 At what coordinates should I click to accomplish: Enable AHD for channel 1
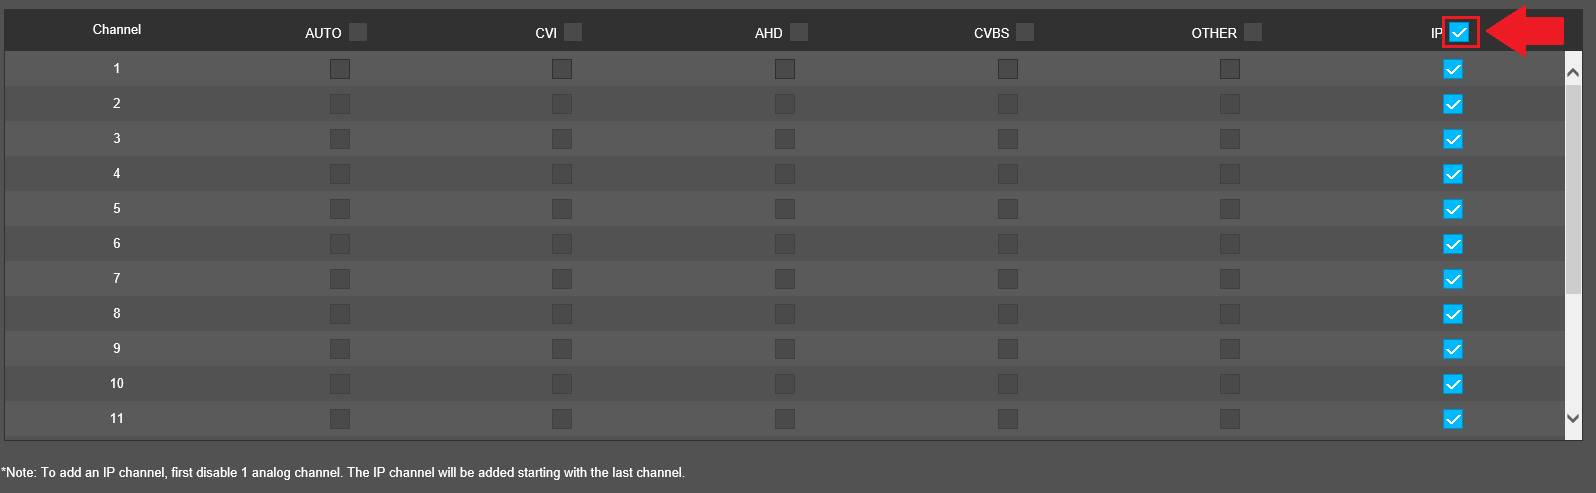tap(785, 69)
